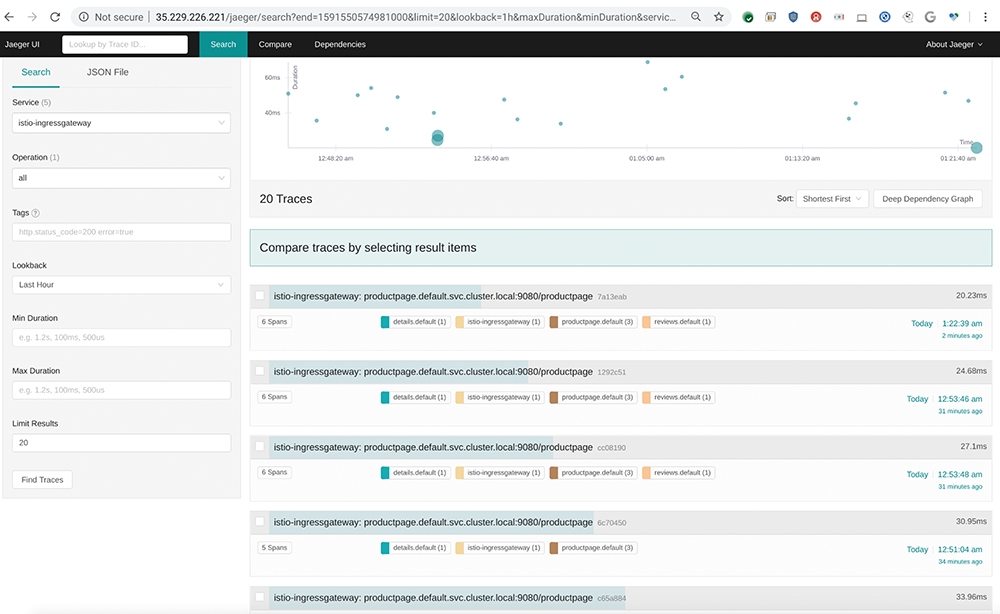Open the Dependencies page
The height and width of the screenshot is (614, 1000).
[x=340, y=44]
